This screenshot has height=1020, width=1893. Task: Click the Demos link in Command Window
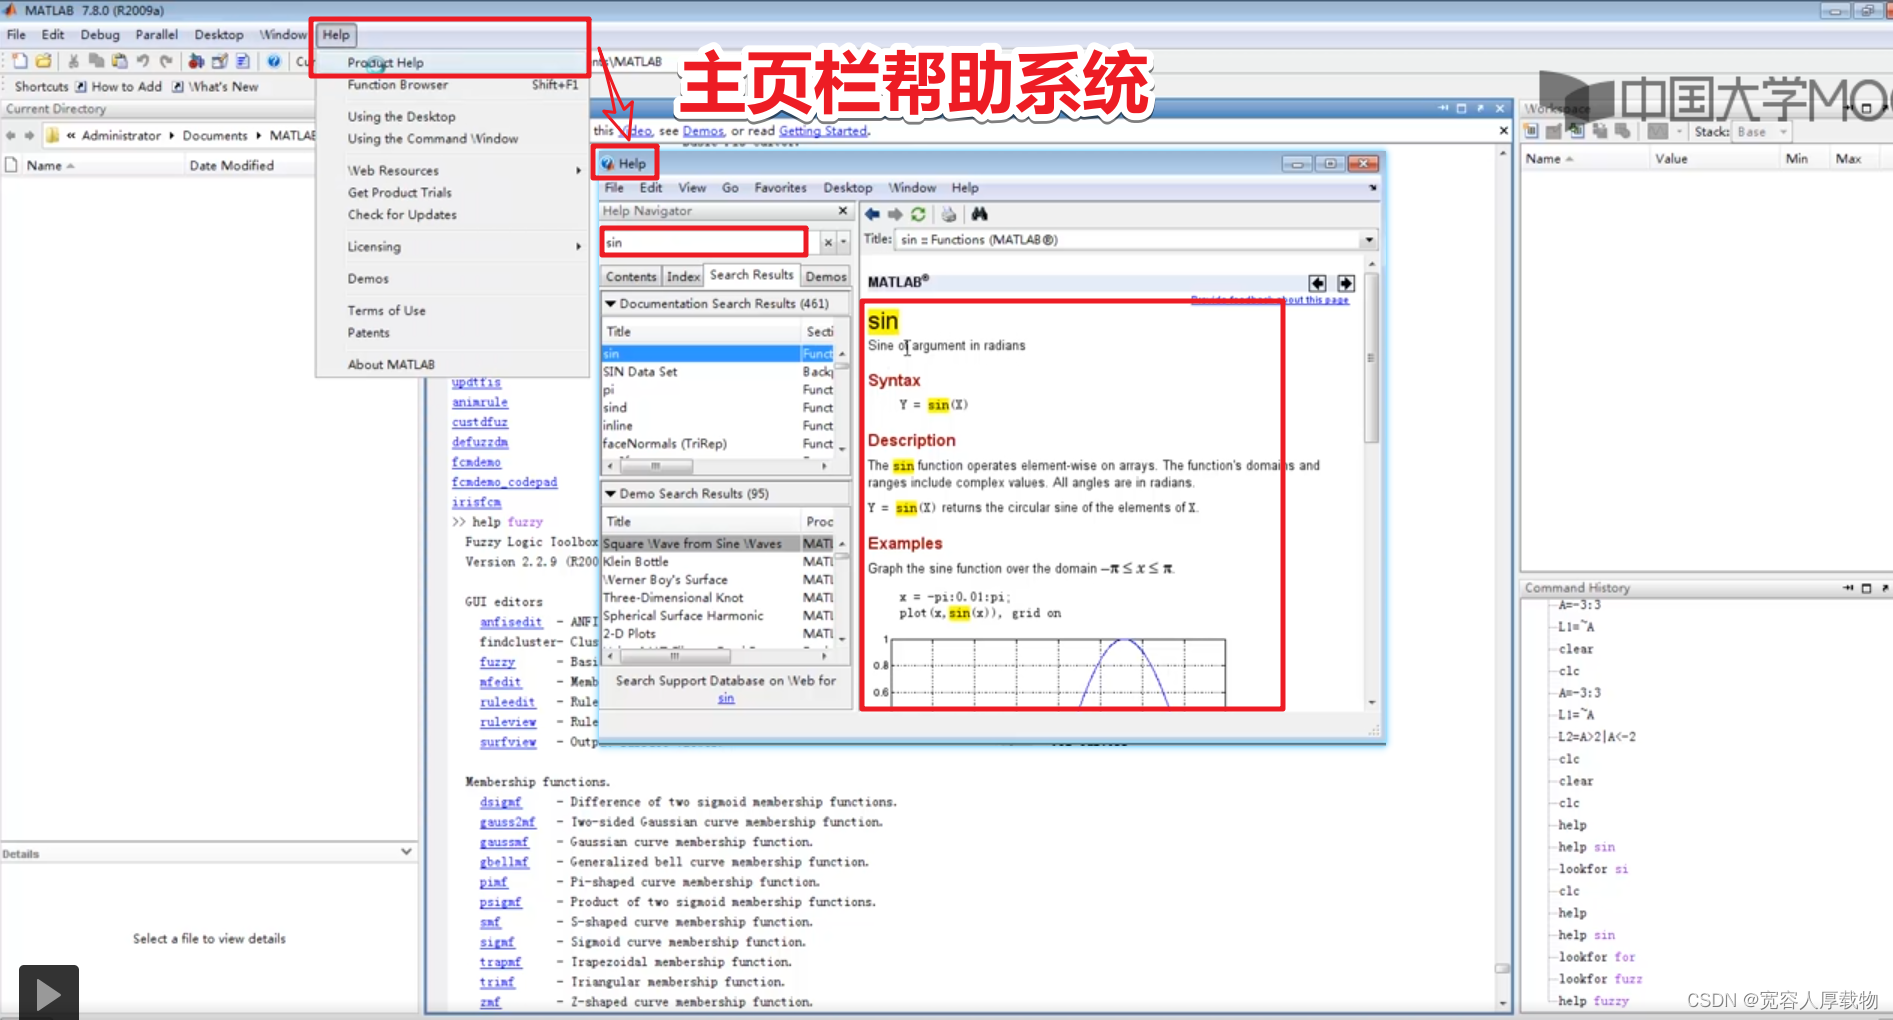click(x=703, y=131)
